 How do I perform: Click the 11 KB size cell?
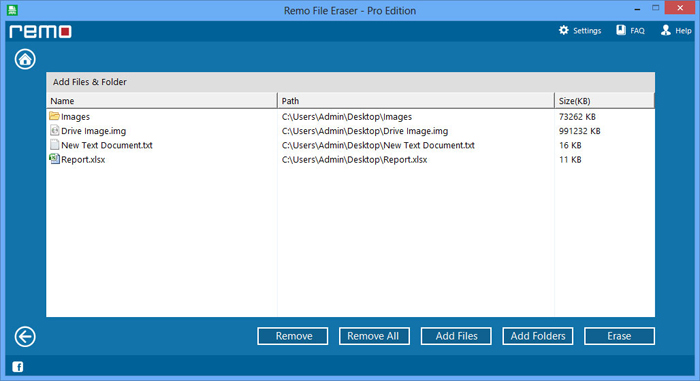point(570,159)
